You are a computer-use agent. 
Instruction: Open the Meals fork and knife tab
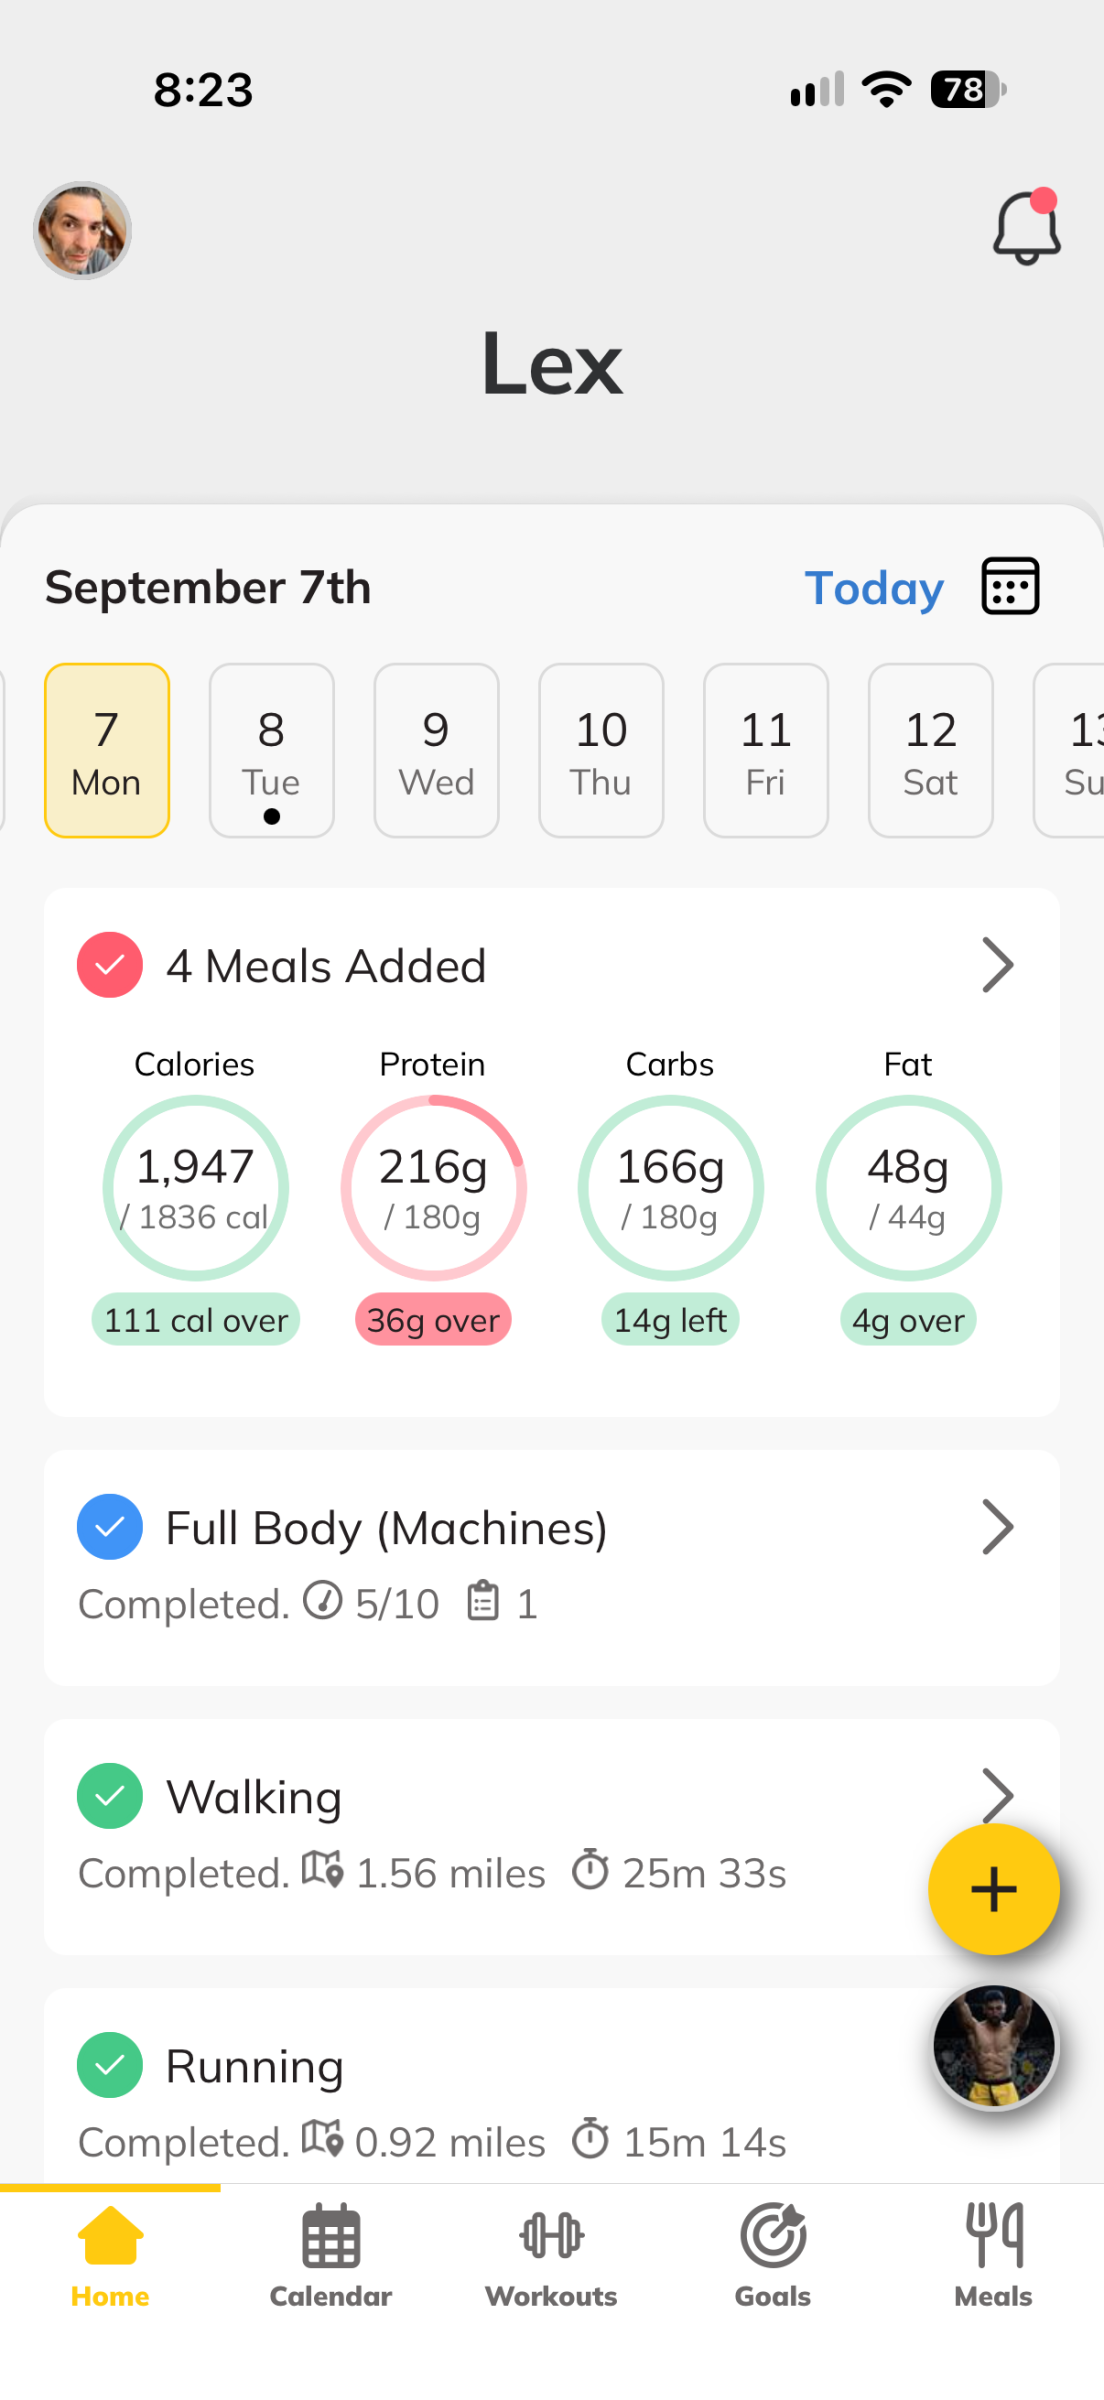pyautogui.click(x=993, y=2256)
